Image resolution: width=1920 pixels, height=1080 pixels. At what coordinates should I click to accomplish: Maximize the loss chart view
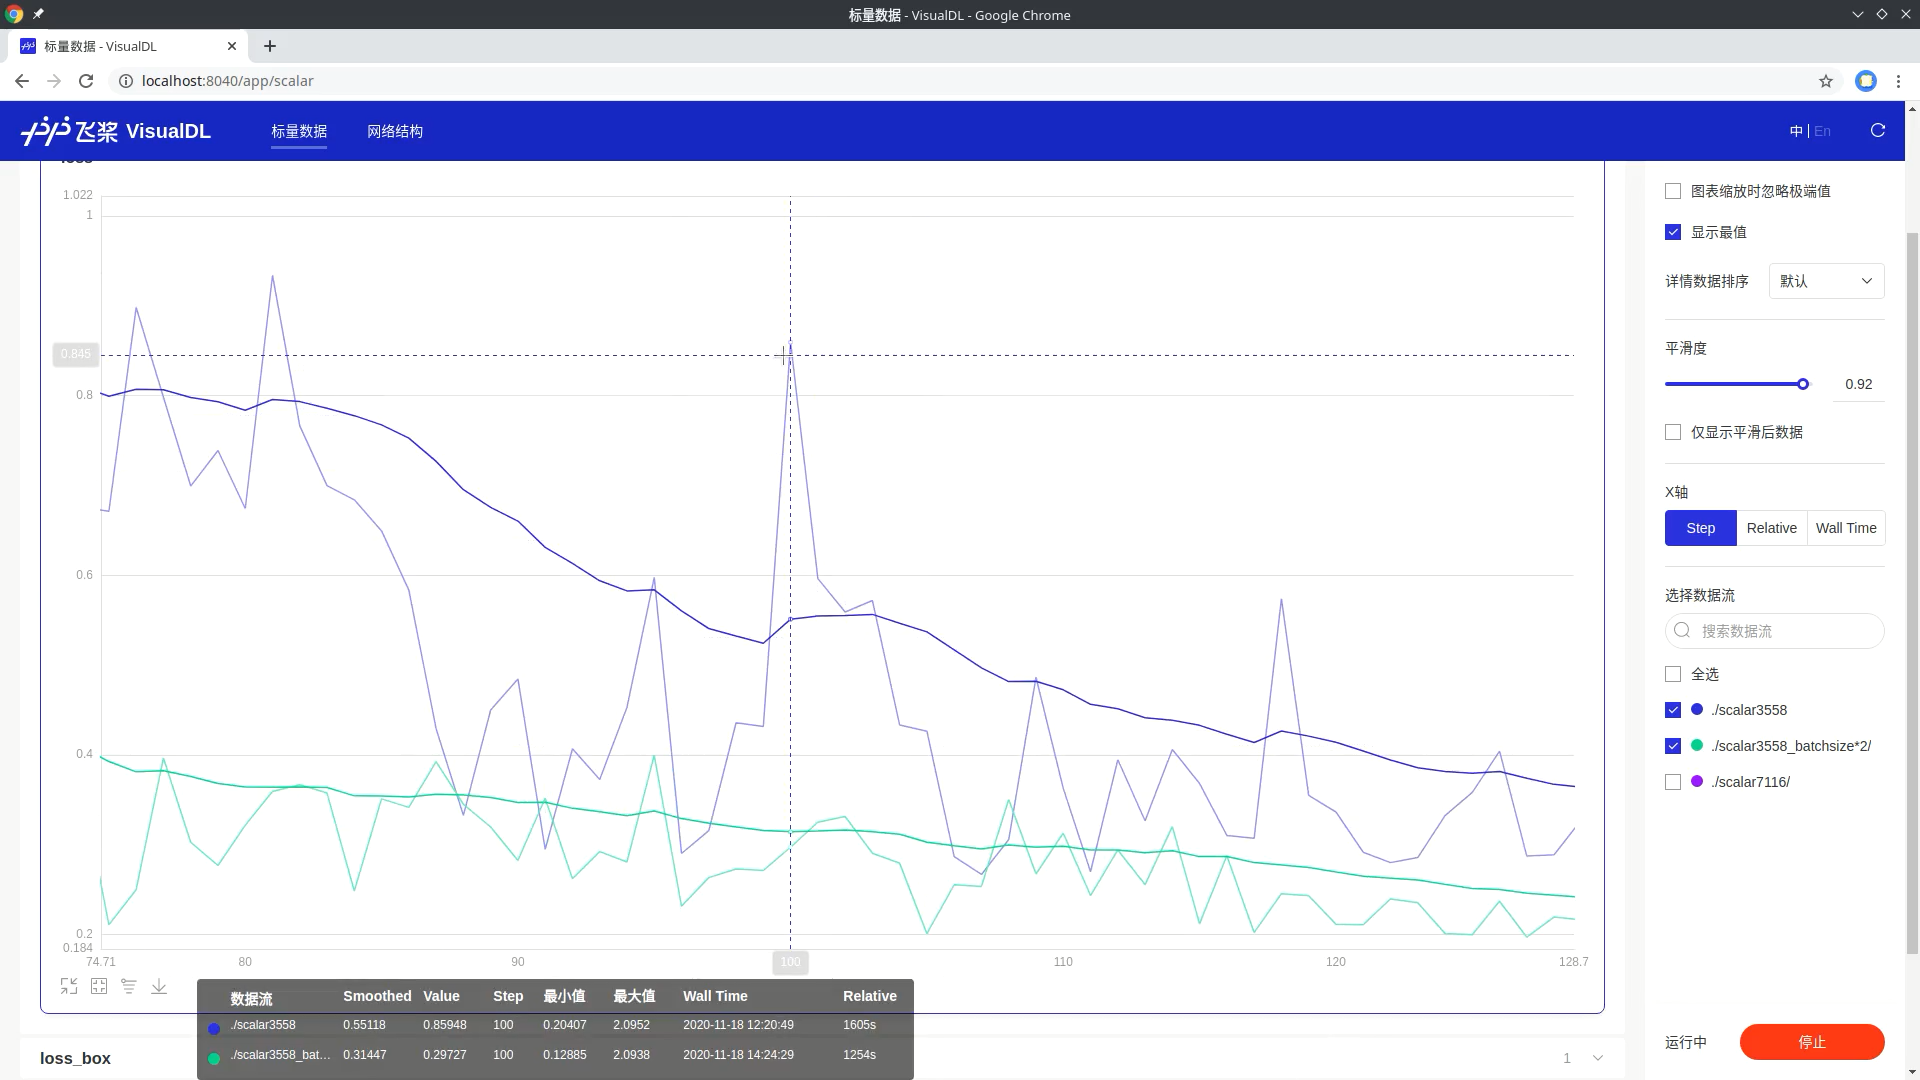click(99, 985)
